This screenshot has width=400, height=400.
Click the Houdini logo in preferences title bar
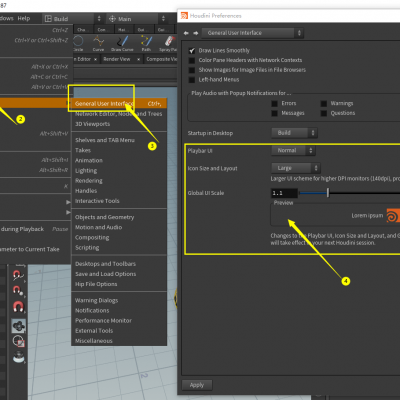pyautogui.click(x=184, y=16)
